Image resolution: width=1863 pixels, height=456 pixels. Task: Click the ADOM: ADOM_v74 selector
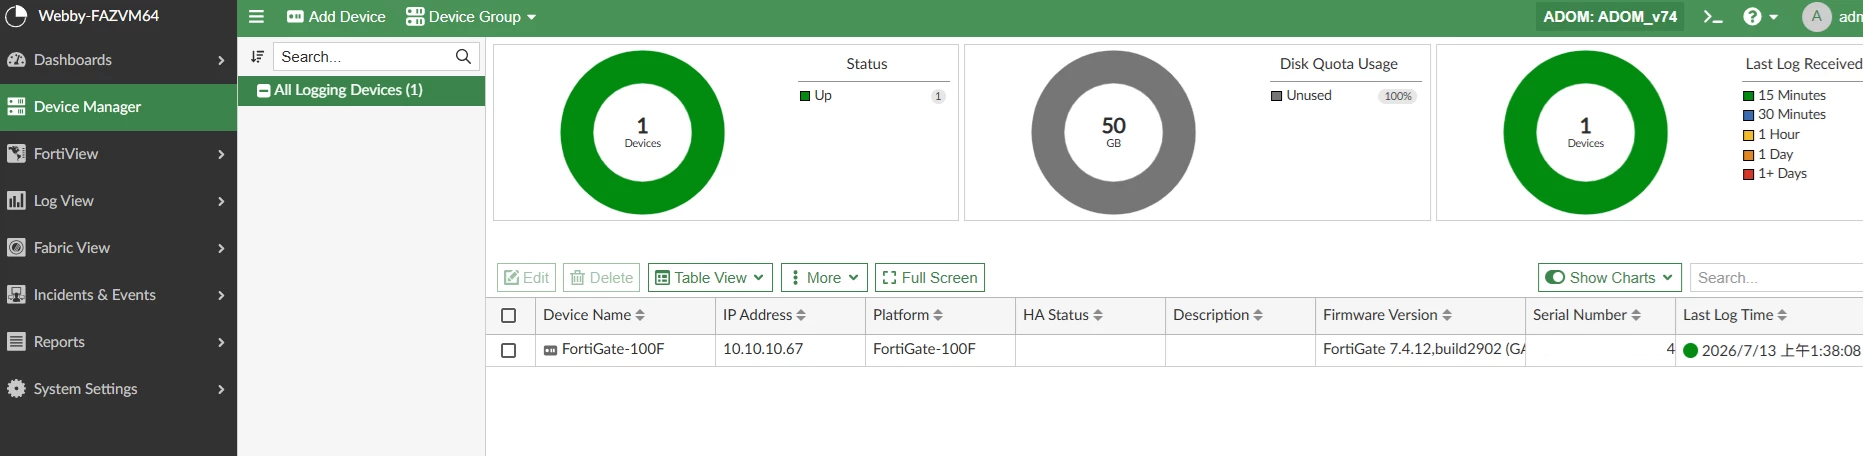tap(1610, 17)
